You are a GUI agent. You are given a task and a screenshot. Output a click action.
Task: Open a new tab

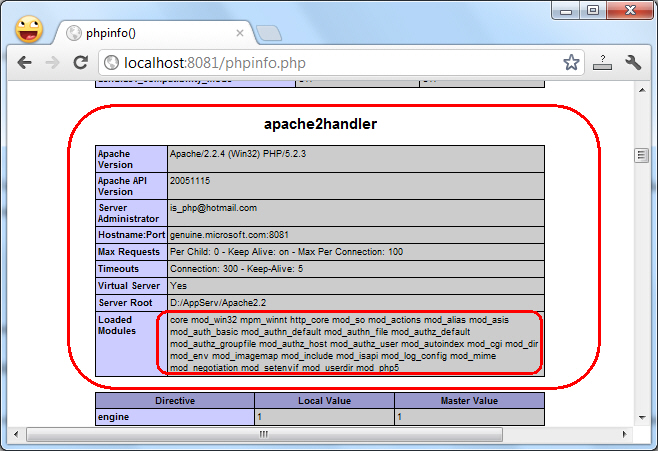click(269, 33)
